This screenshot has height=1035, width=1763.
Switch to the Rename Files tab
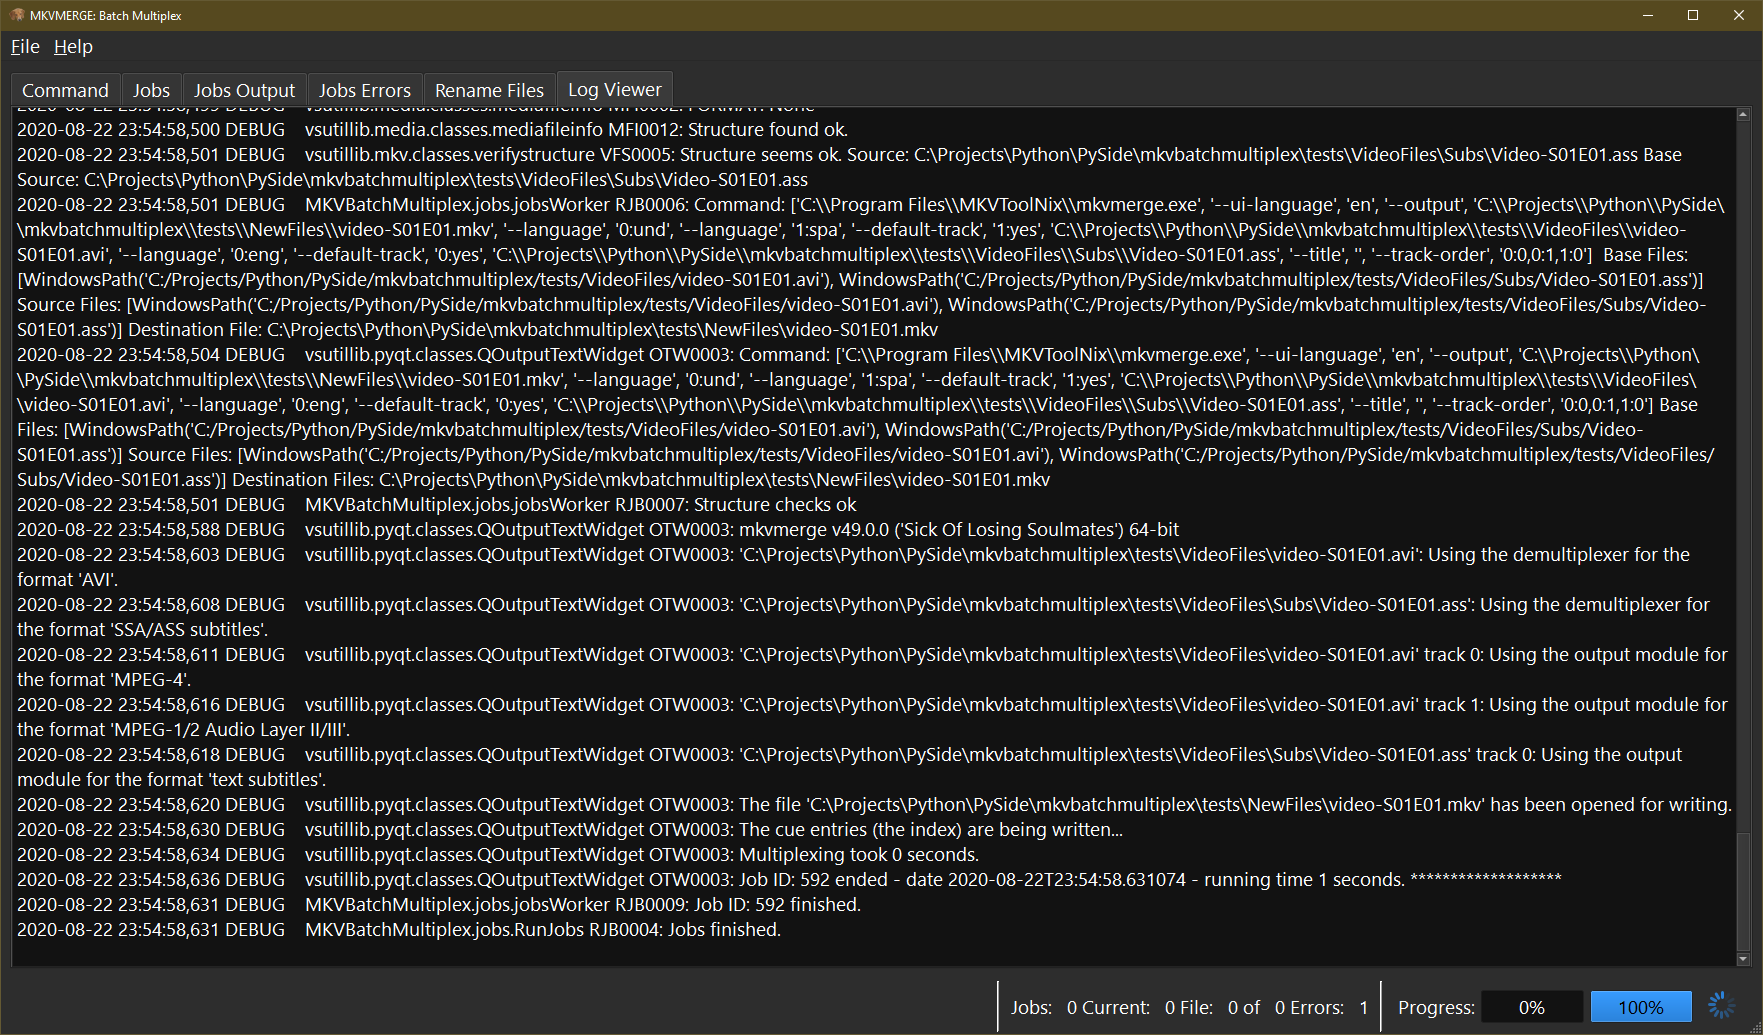point(489,90)
